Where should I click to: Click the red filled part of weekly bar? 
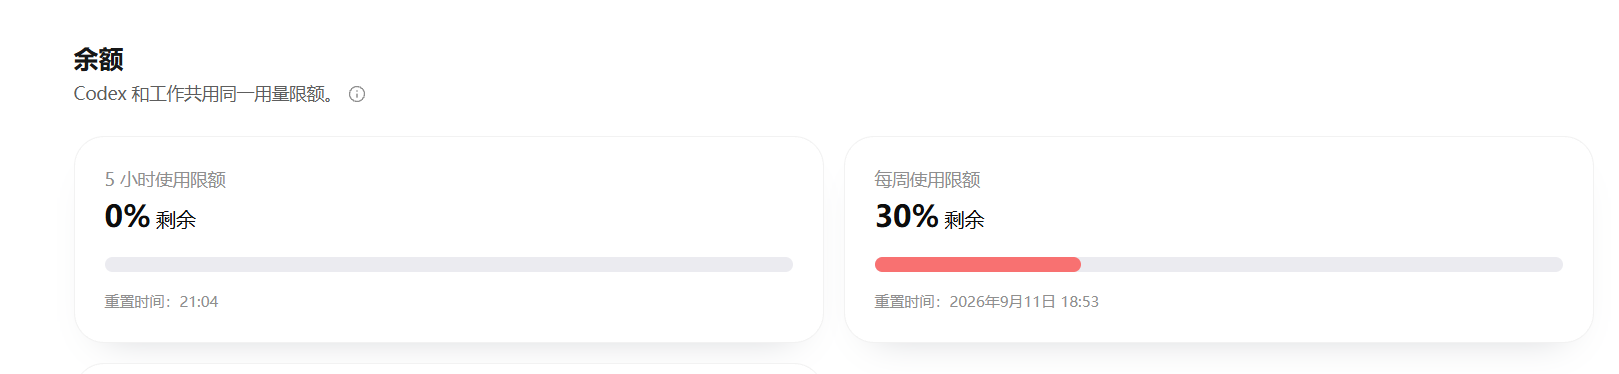click(978, 265)
